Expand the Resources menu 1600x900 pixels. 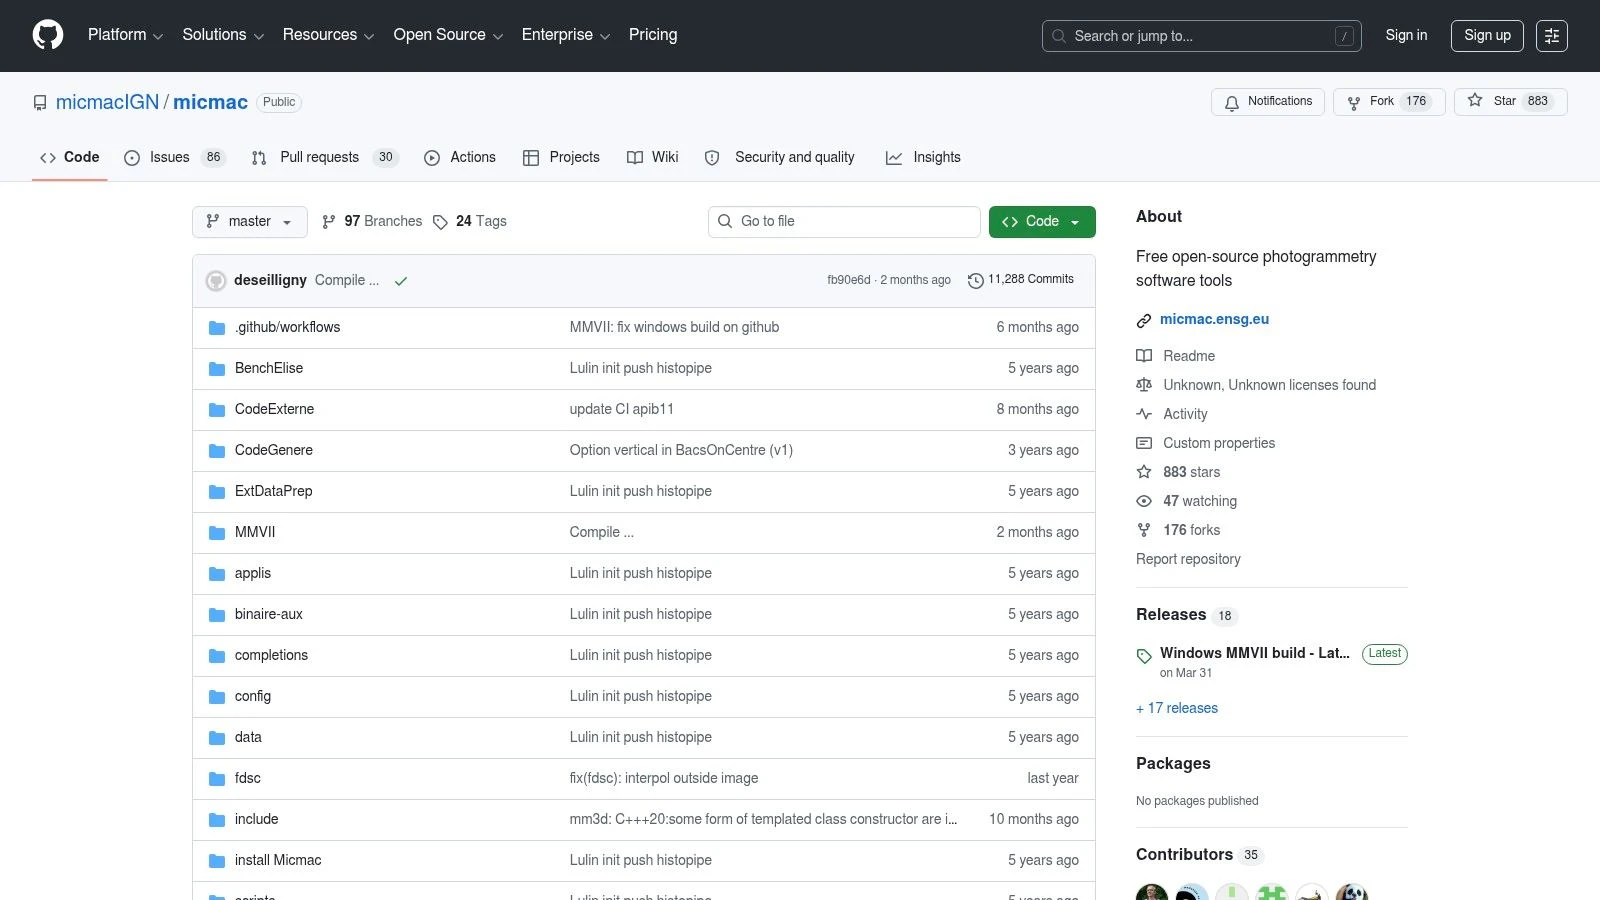pyautogui.click(x=328, y=35)
